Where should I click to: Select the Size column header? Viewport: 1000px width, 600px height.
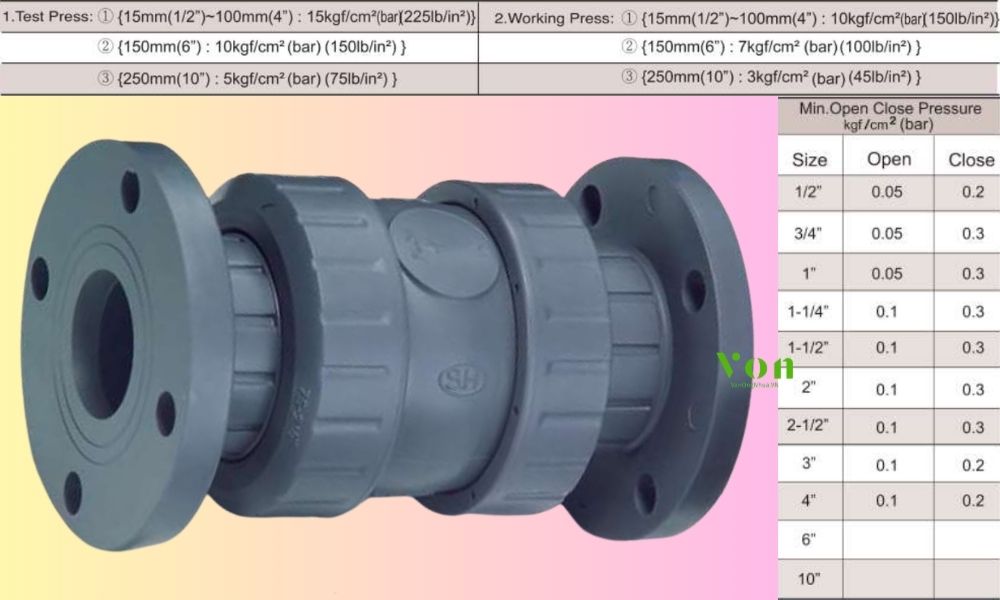809,159
